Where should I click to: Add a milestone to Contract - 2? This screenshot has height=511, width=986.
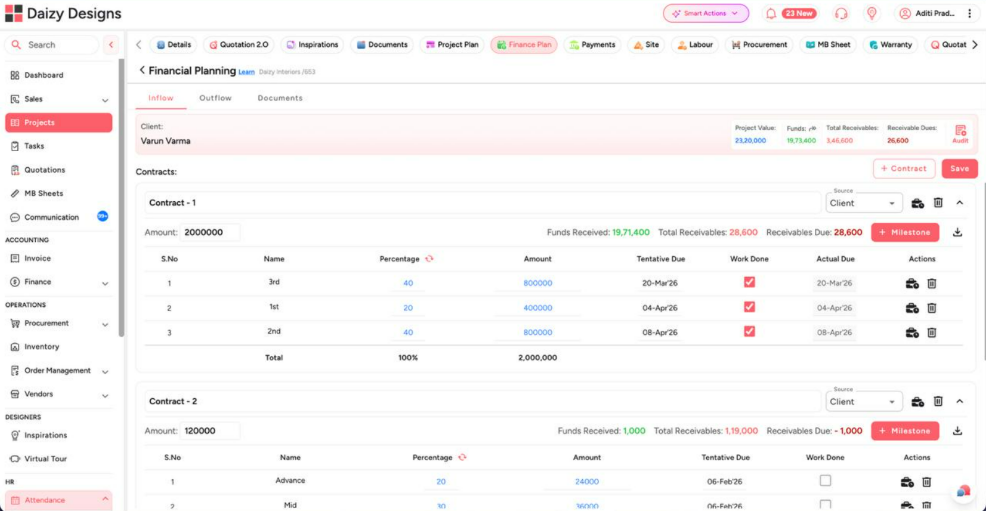click(905, 431)
